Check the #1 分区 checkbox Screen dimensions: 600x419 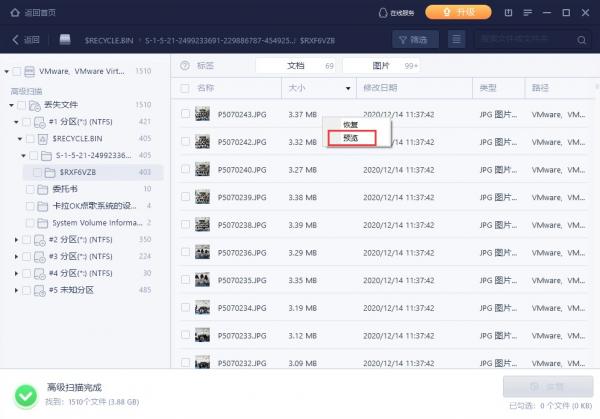point(26,122)
